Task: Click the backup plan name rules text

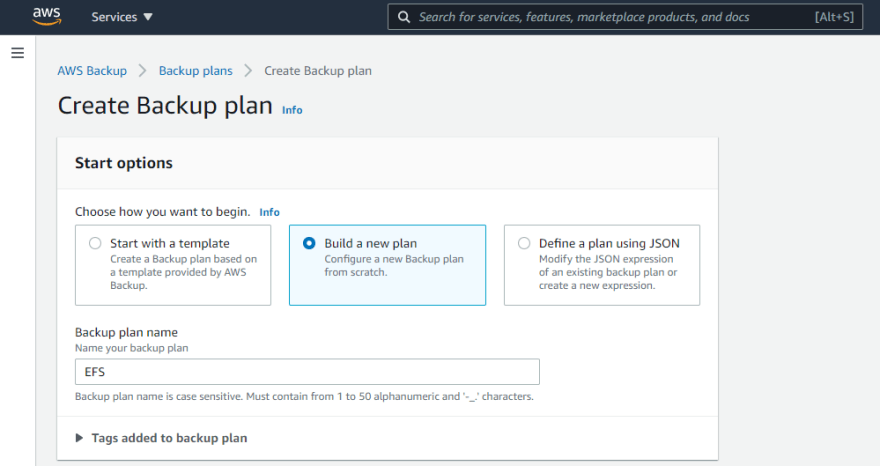Action: tap(304, 396)
